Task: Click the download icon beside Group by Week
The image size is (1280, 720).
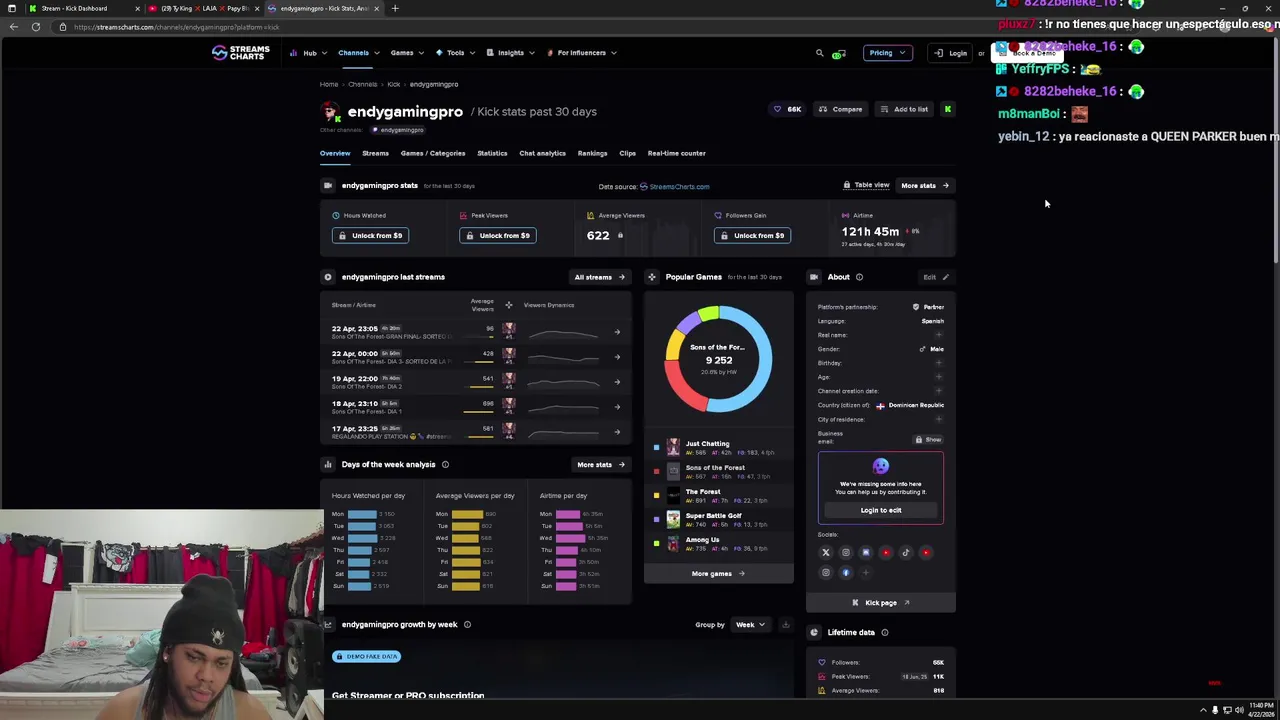Action: [x=785, y=625]
